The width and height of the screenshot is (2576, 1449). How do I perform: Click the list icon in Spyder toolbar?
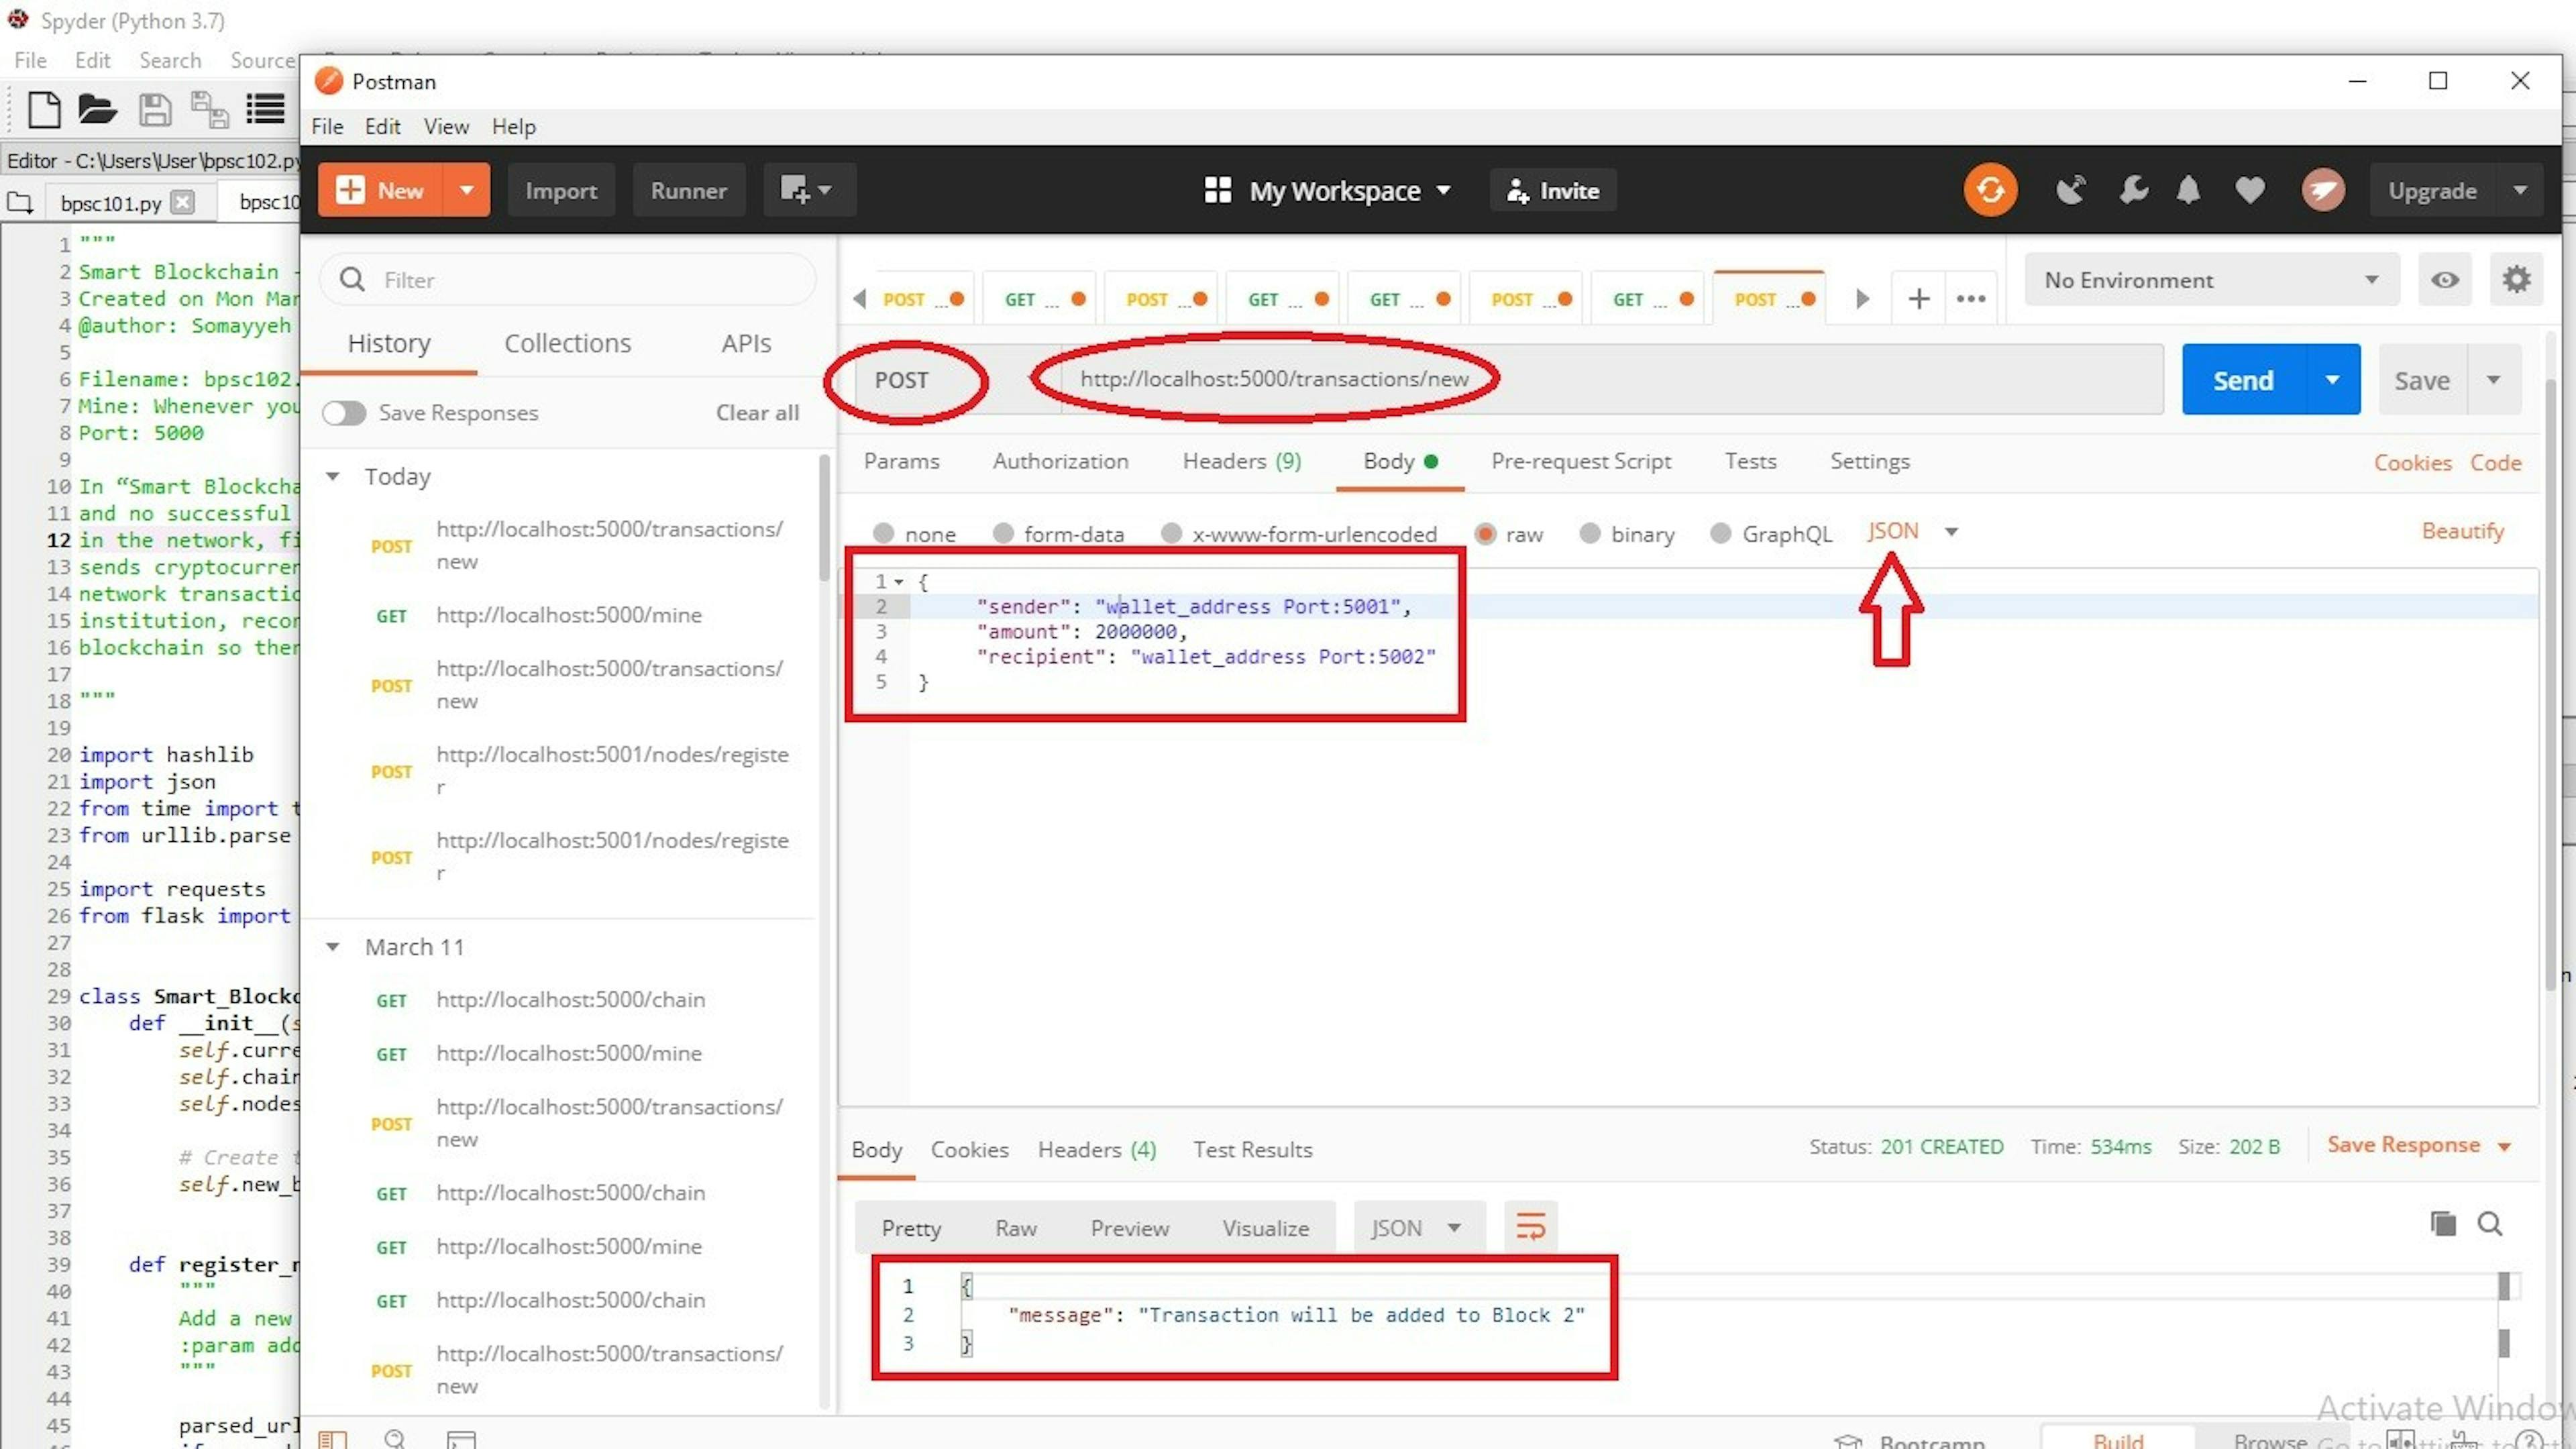click(266, 109)
